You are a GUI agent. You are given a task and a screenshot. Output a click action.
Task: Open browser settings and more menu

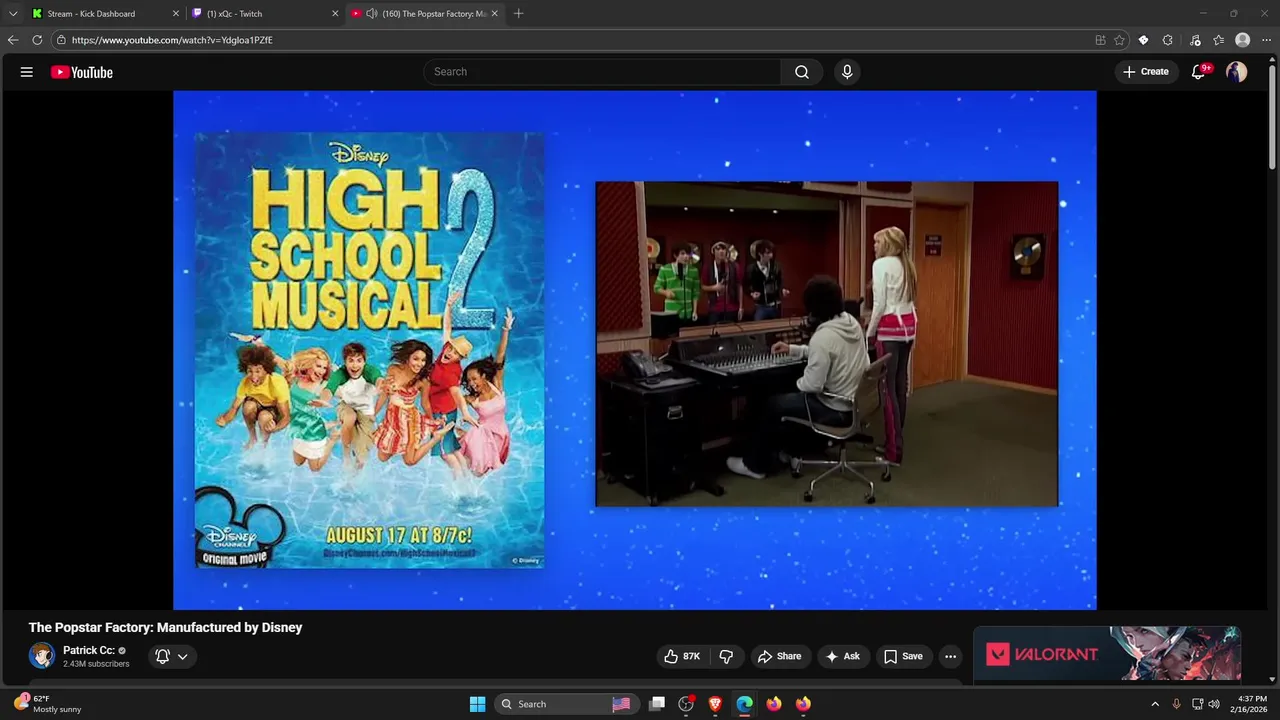[x=1267, y=40]
